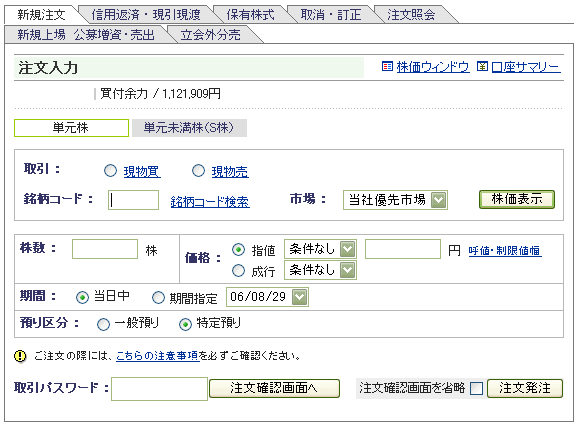Click the 株価表示 button
This screenshot has width=578, height=426.
[517, 199]
